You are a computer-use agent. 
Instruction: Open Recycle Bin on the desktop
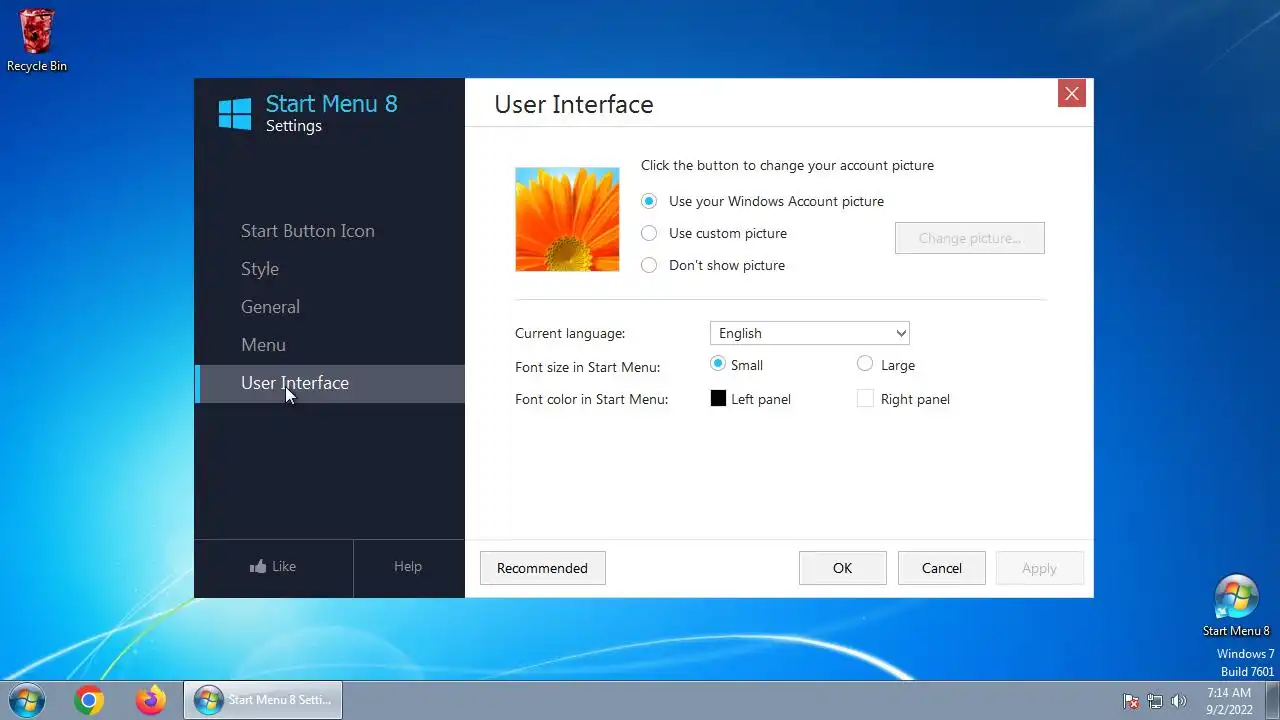(x=37, y=40)
